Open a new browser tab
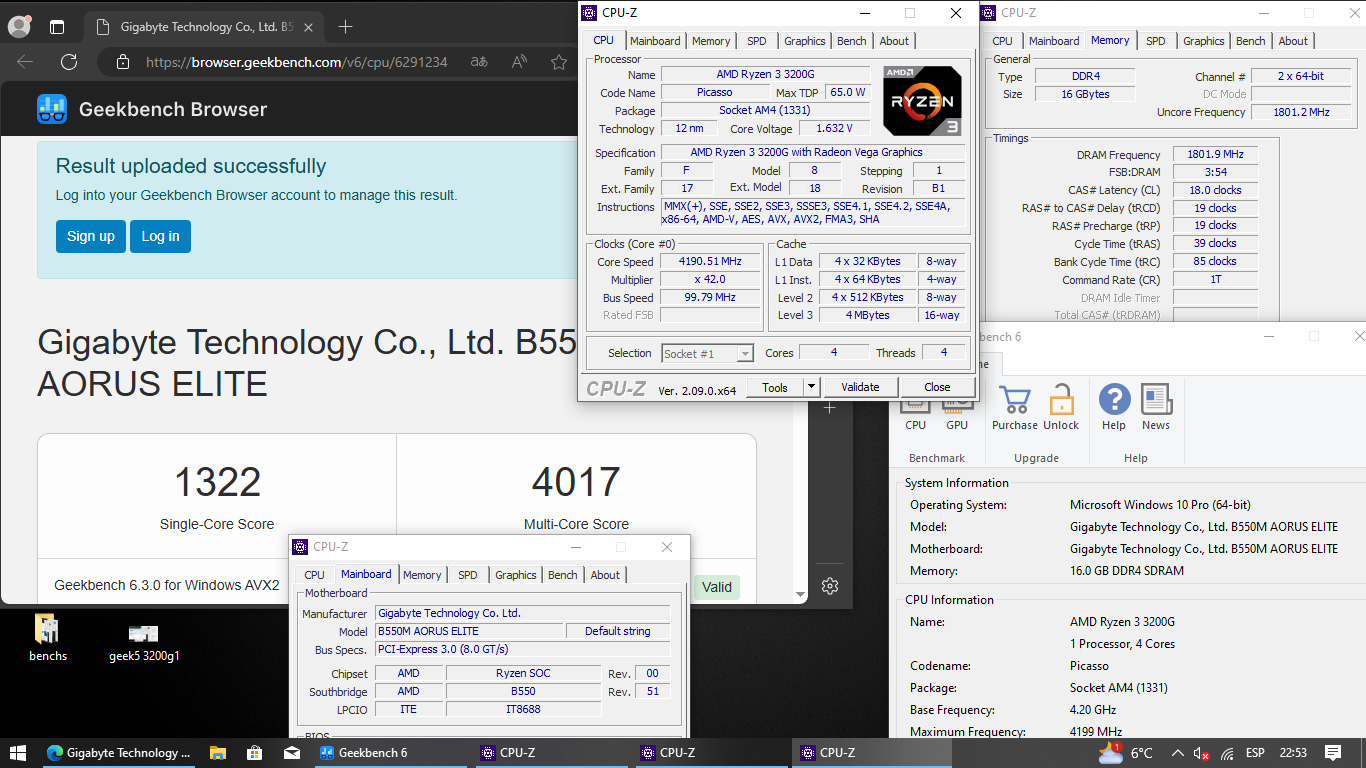 345,27
